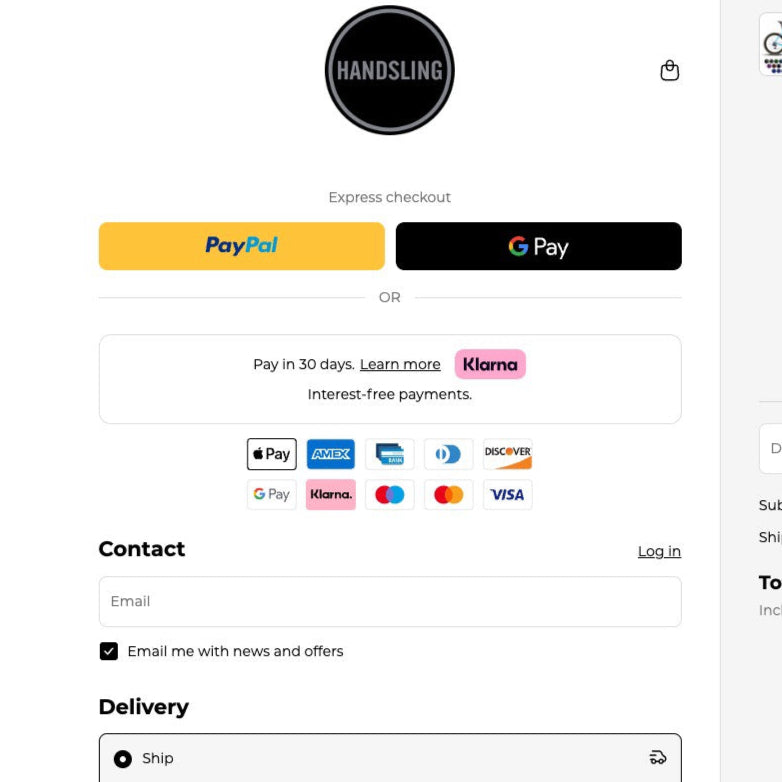Screen dimensions: 782x782
Task: Click the Apple Pay payment icon
Action: [272, 454]
